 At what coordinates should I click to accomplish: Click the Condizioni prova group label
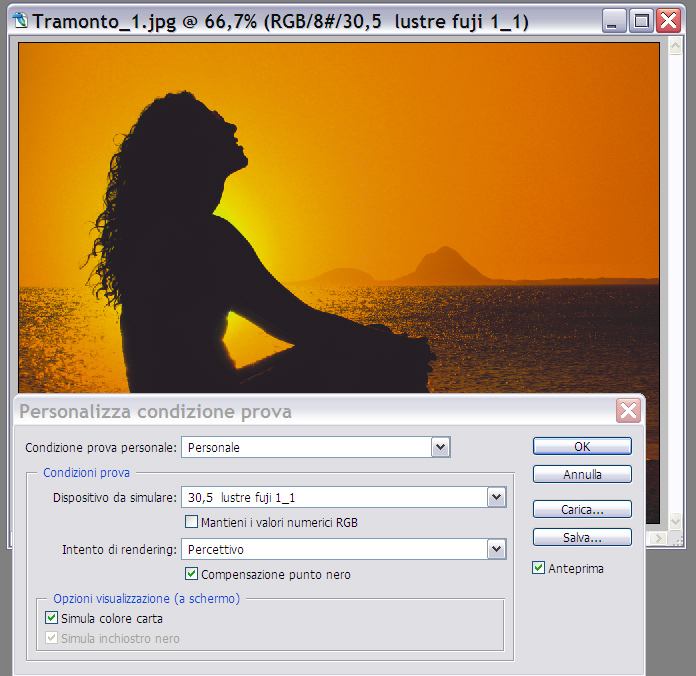point(87,473)
